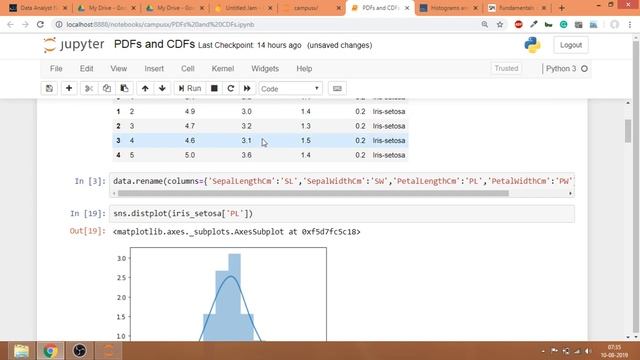The height and width of the screenshot is (360, 640).
Task: Open a new browser tab
Action: coord(562,8)
